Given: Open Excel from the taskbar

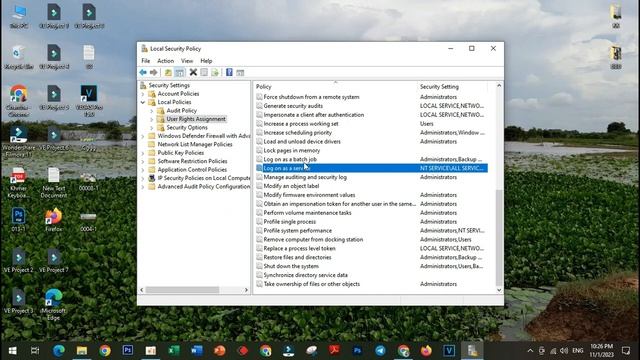Looking at the screenshot, I should 174,351.
